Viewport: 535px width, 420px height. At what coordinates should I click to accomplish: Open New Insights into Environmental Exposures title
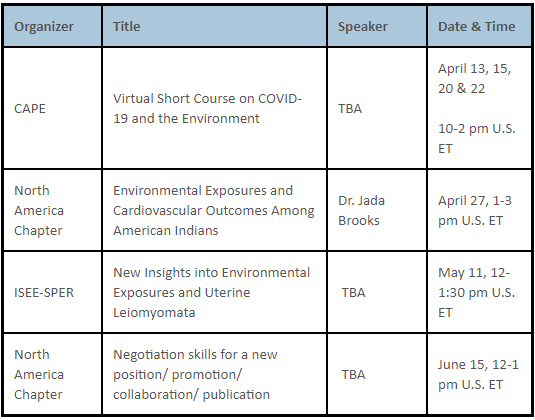tap(212, 292)
